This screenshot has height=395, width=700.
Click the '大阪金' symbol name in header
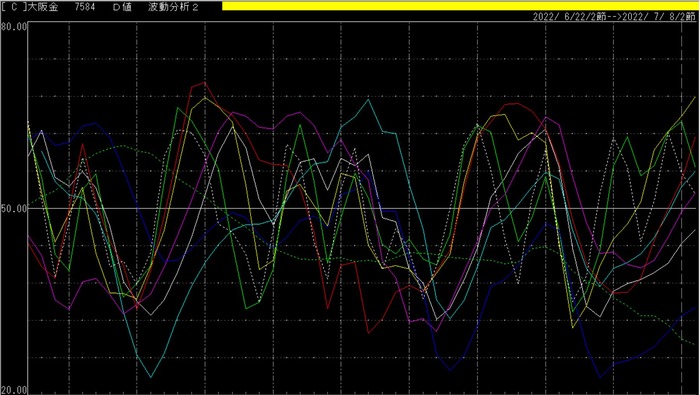point(44,7)
